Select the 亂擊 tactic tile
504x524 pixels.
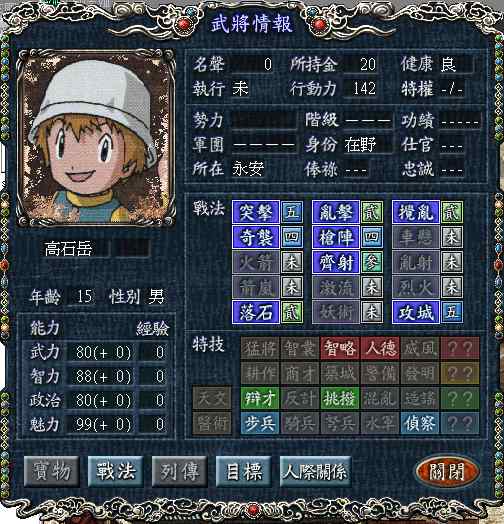click(336, 212)
